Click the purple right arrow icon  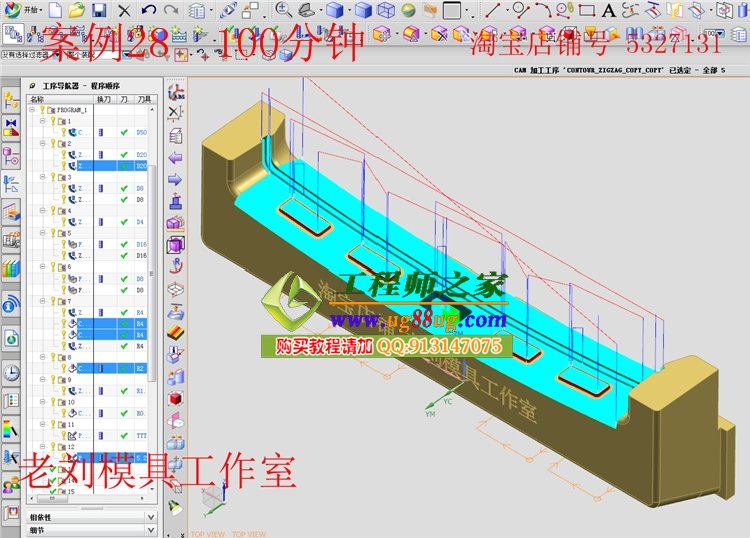[176, 179]
